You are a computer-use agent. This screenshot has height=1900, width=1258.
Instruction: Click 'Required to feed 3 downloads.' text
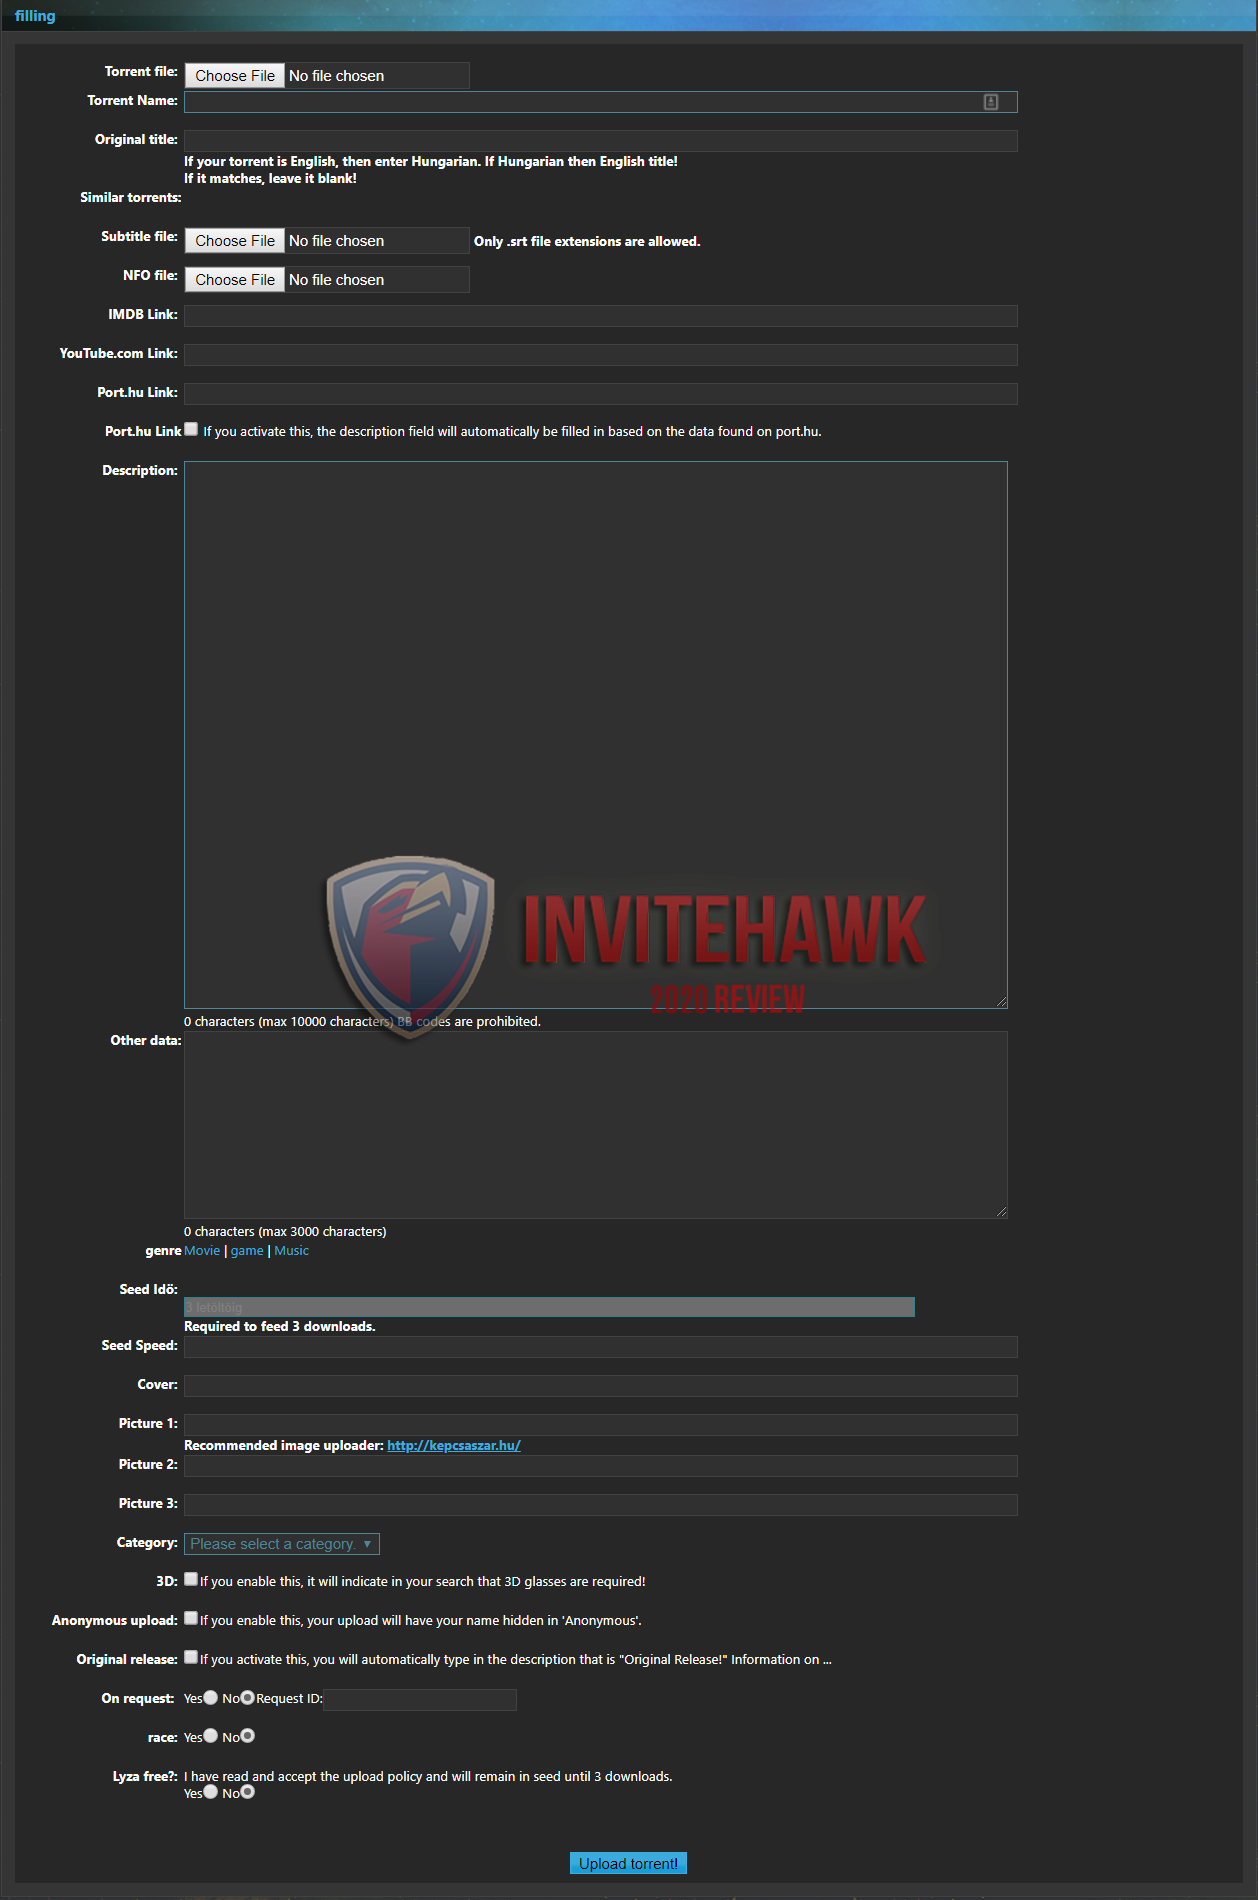(x=280, y=1327)
